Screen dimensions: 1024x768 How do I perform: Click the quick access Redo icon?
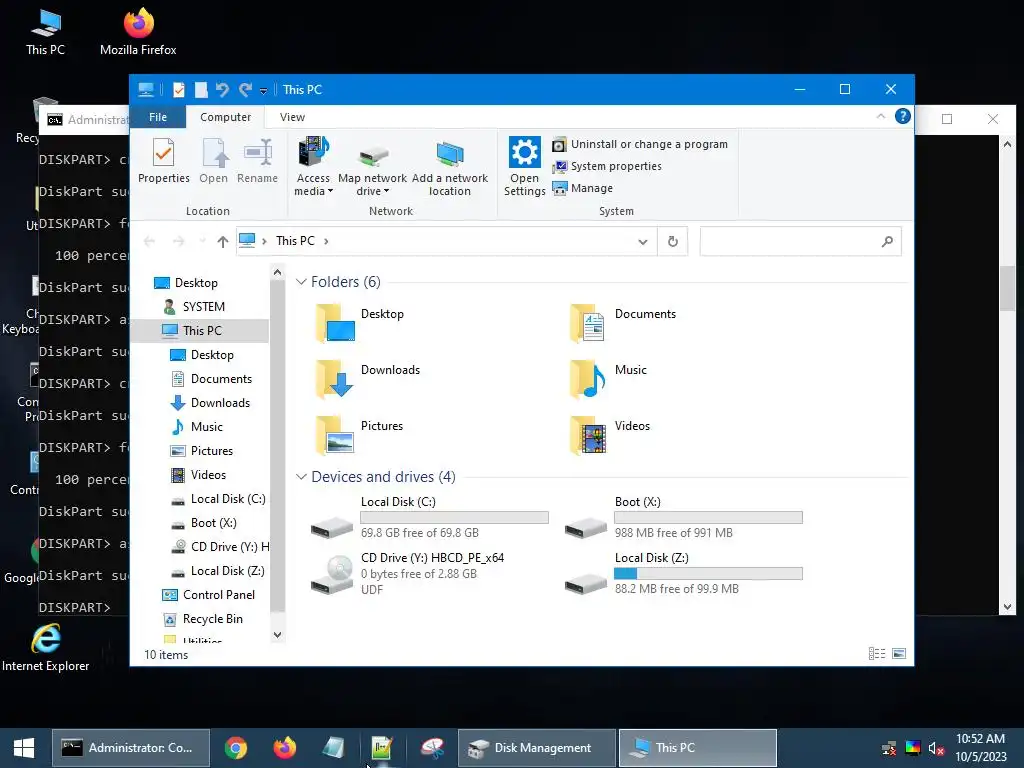(245, 90)
